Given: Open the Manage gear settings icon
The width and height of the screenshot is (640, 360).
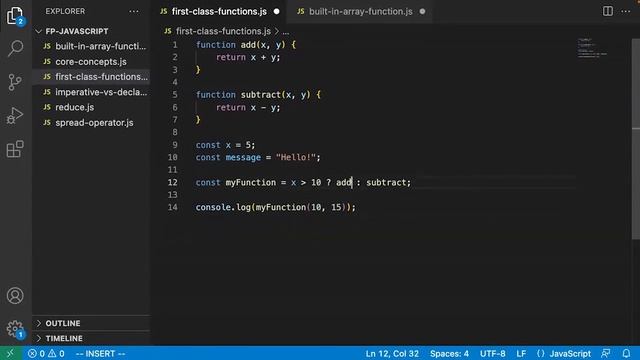Looking at the screenshot, I should (x=15, y=329).
